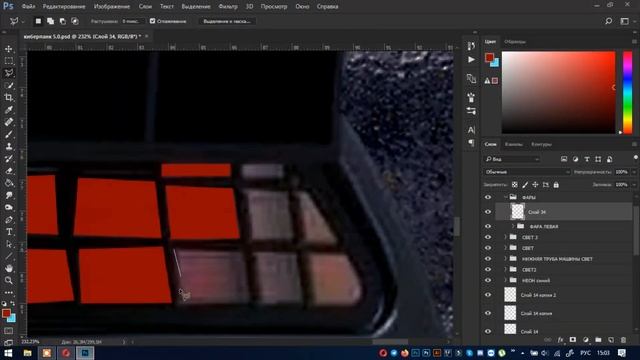Image resolution: width=640 pixels, height=360 pixels.
Task: Open Firefox from the taskbar
Action: [404, 353]
